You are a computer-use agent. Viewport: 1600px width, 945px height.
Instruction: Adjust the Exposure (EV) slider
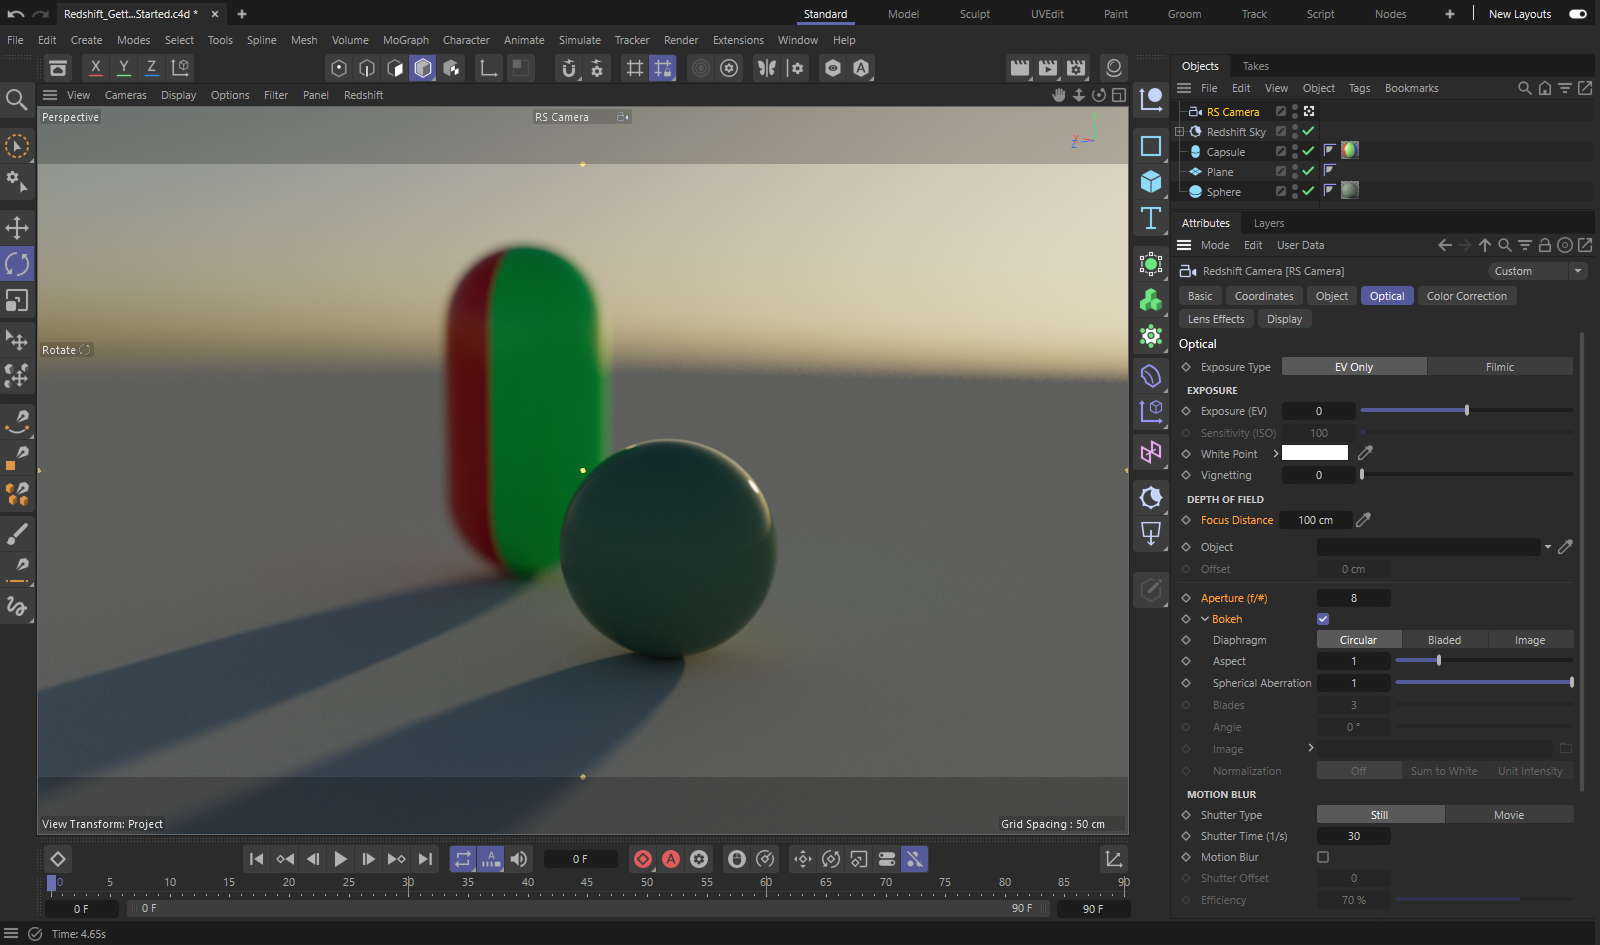[1466, 411]
